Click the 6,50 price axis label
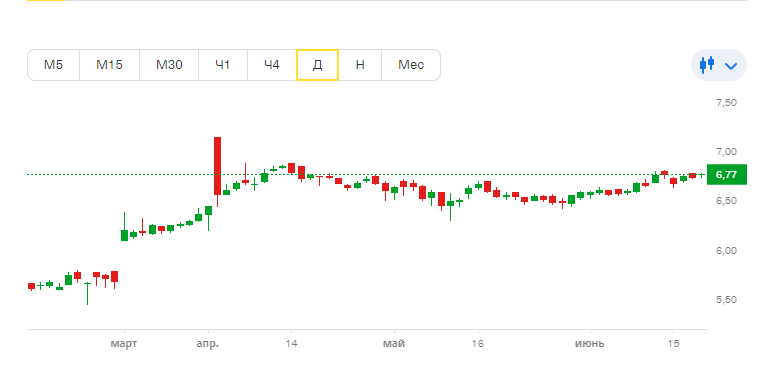 [726, 201]
